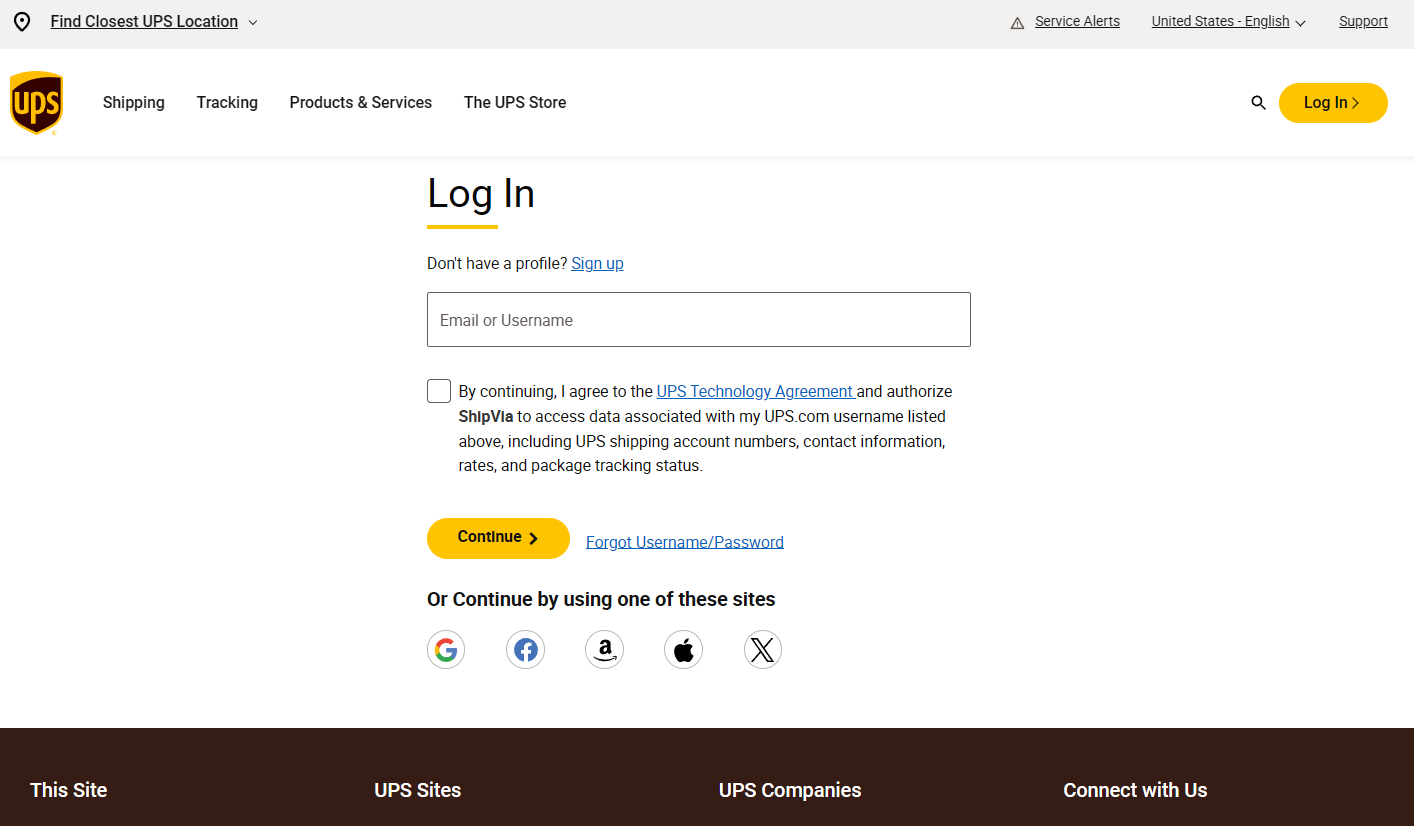Open United States - English language selector
This screenshot has height=826, width=1414.
(x=1228, y=22)
